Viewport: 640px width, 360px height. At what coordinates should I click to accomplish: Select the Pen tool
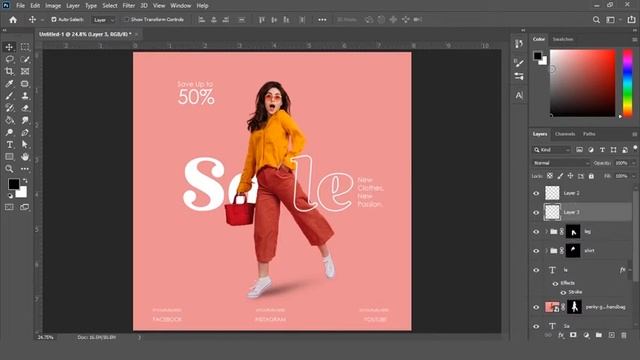point(25,133)
